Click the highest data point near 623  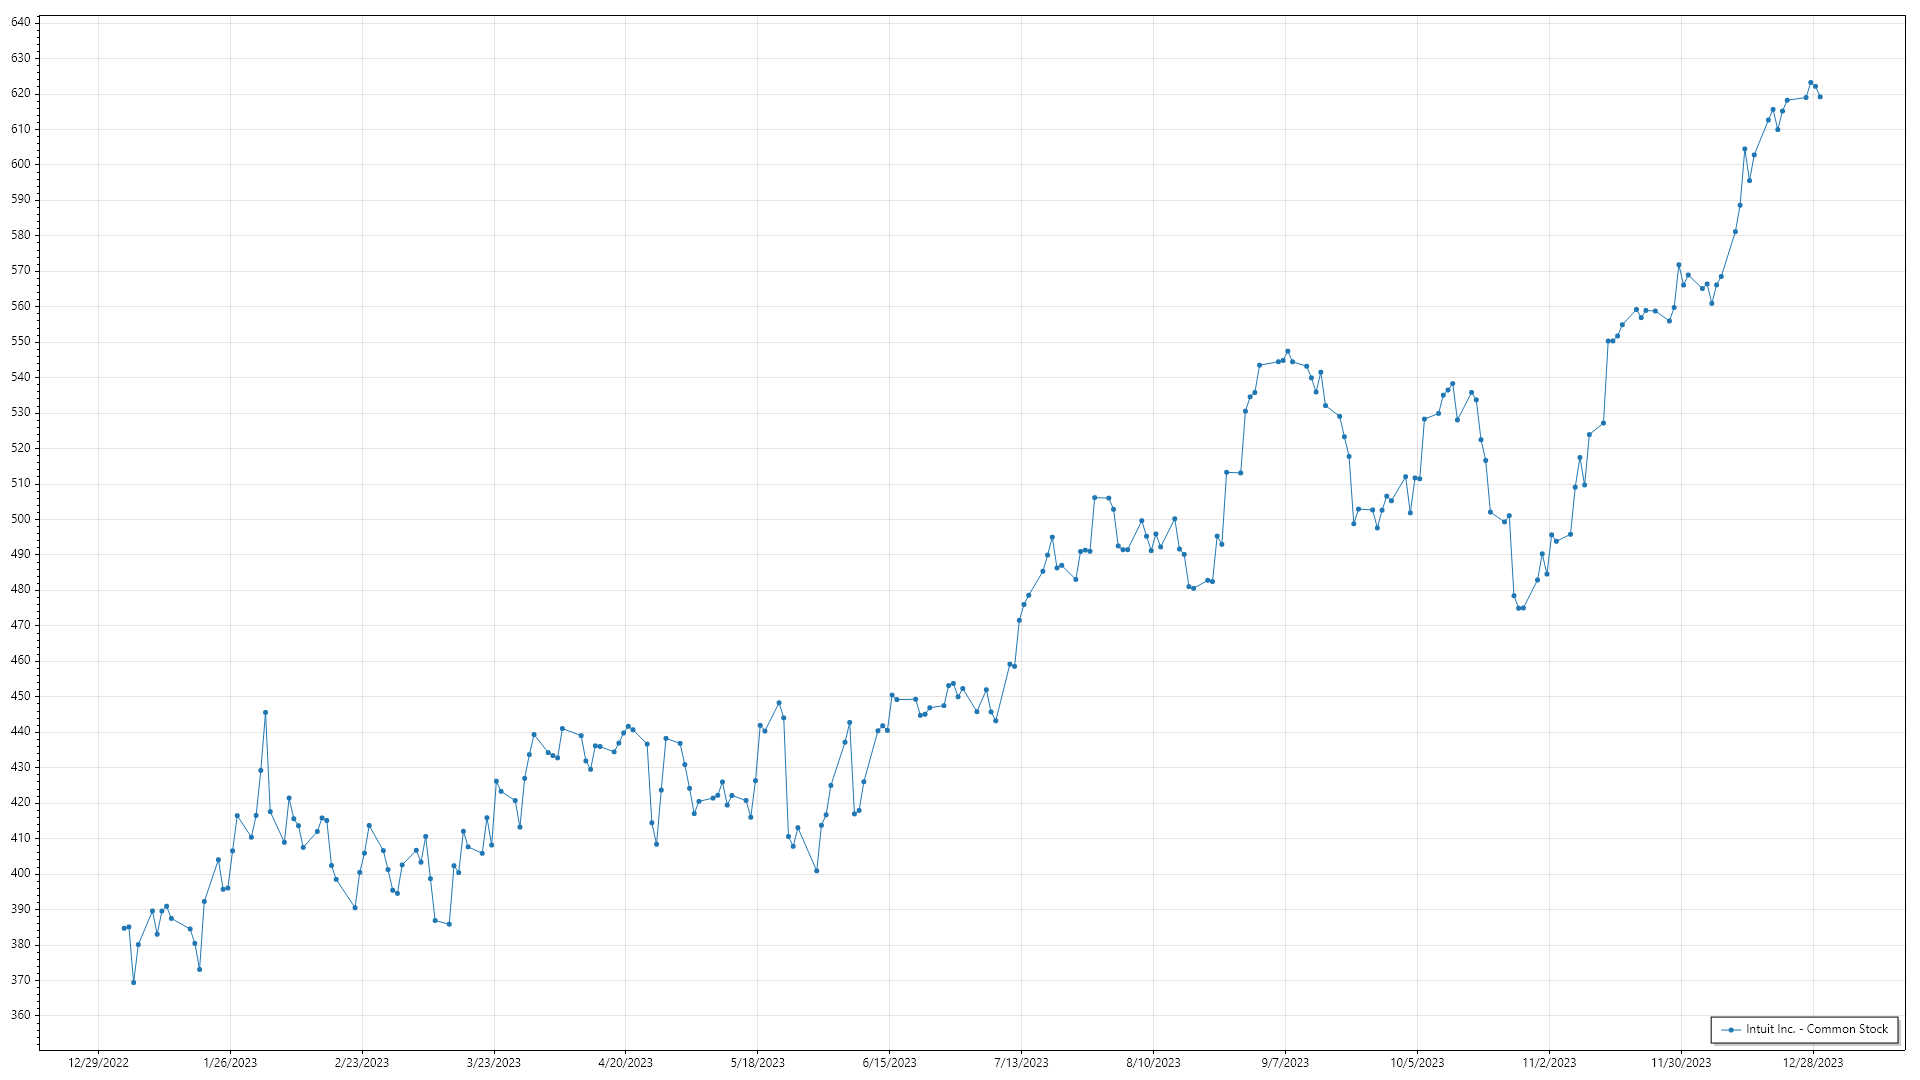click(x=1810, y=83)
